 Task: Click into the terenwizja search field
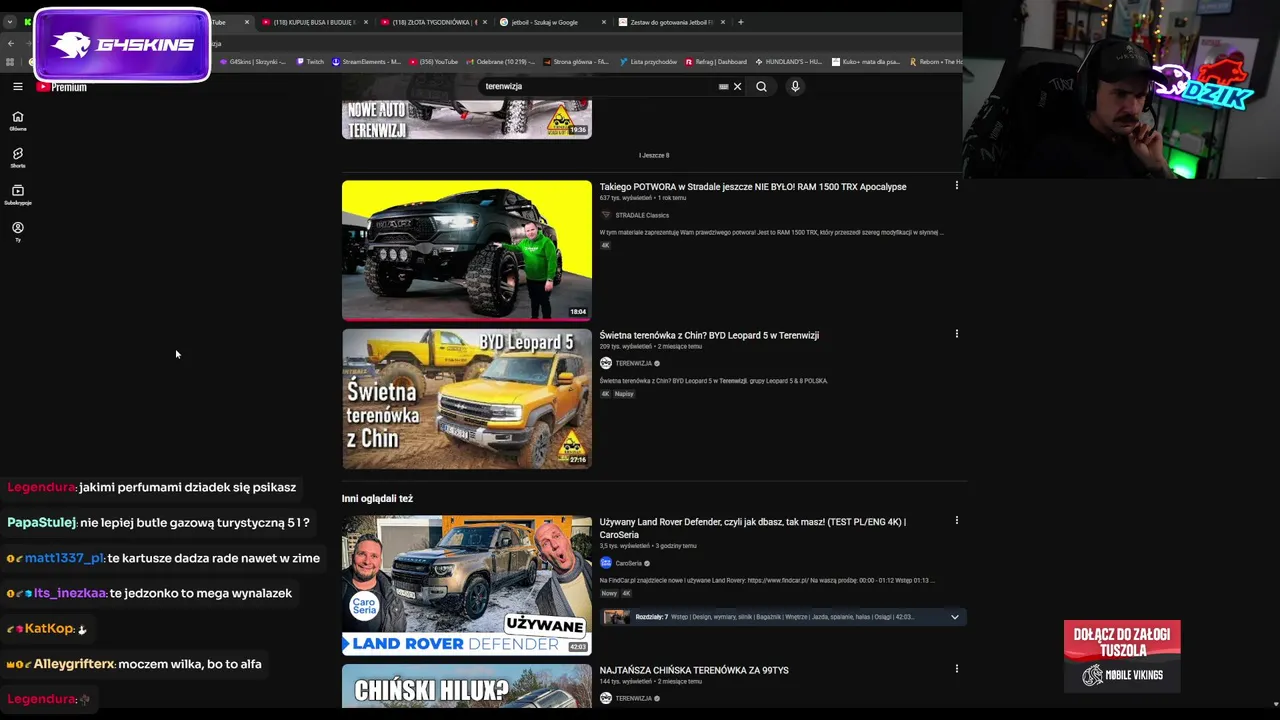(x=600, y=87)
